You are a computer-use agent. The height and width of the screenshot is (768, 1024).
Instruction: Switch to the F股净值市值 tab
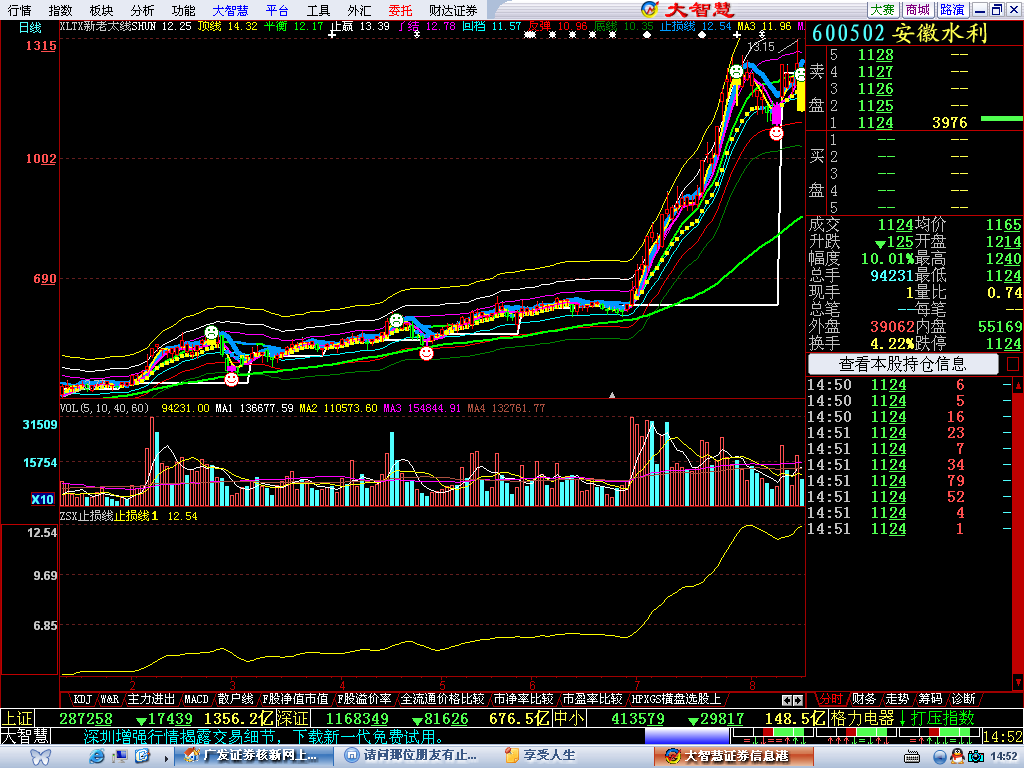pos(295,699)
